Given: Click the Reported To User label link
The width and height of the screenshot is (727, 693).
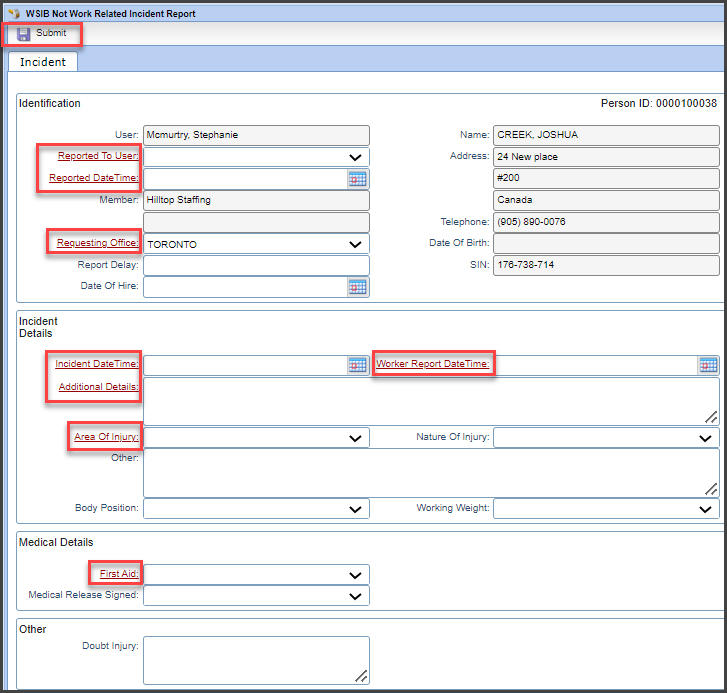Looking at the screenshot, I should coord(98,156).
